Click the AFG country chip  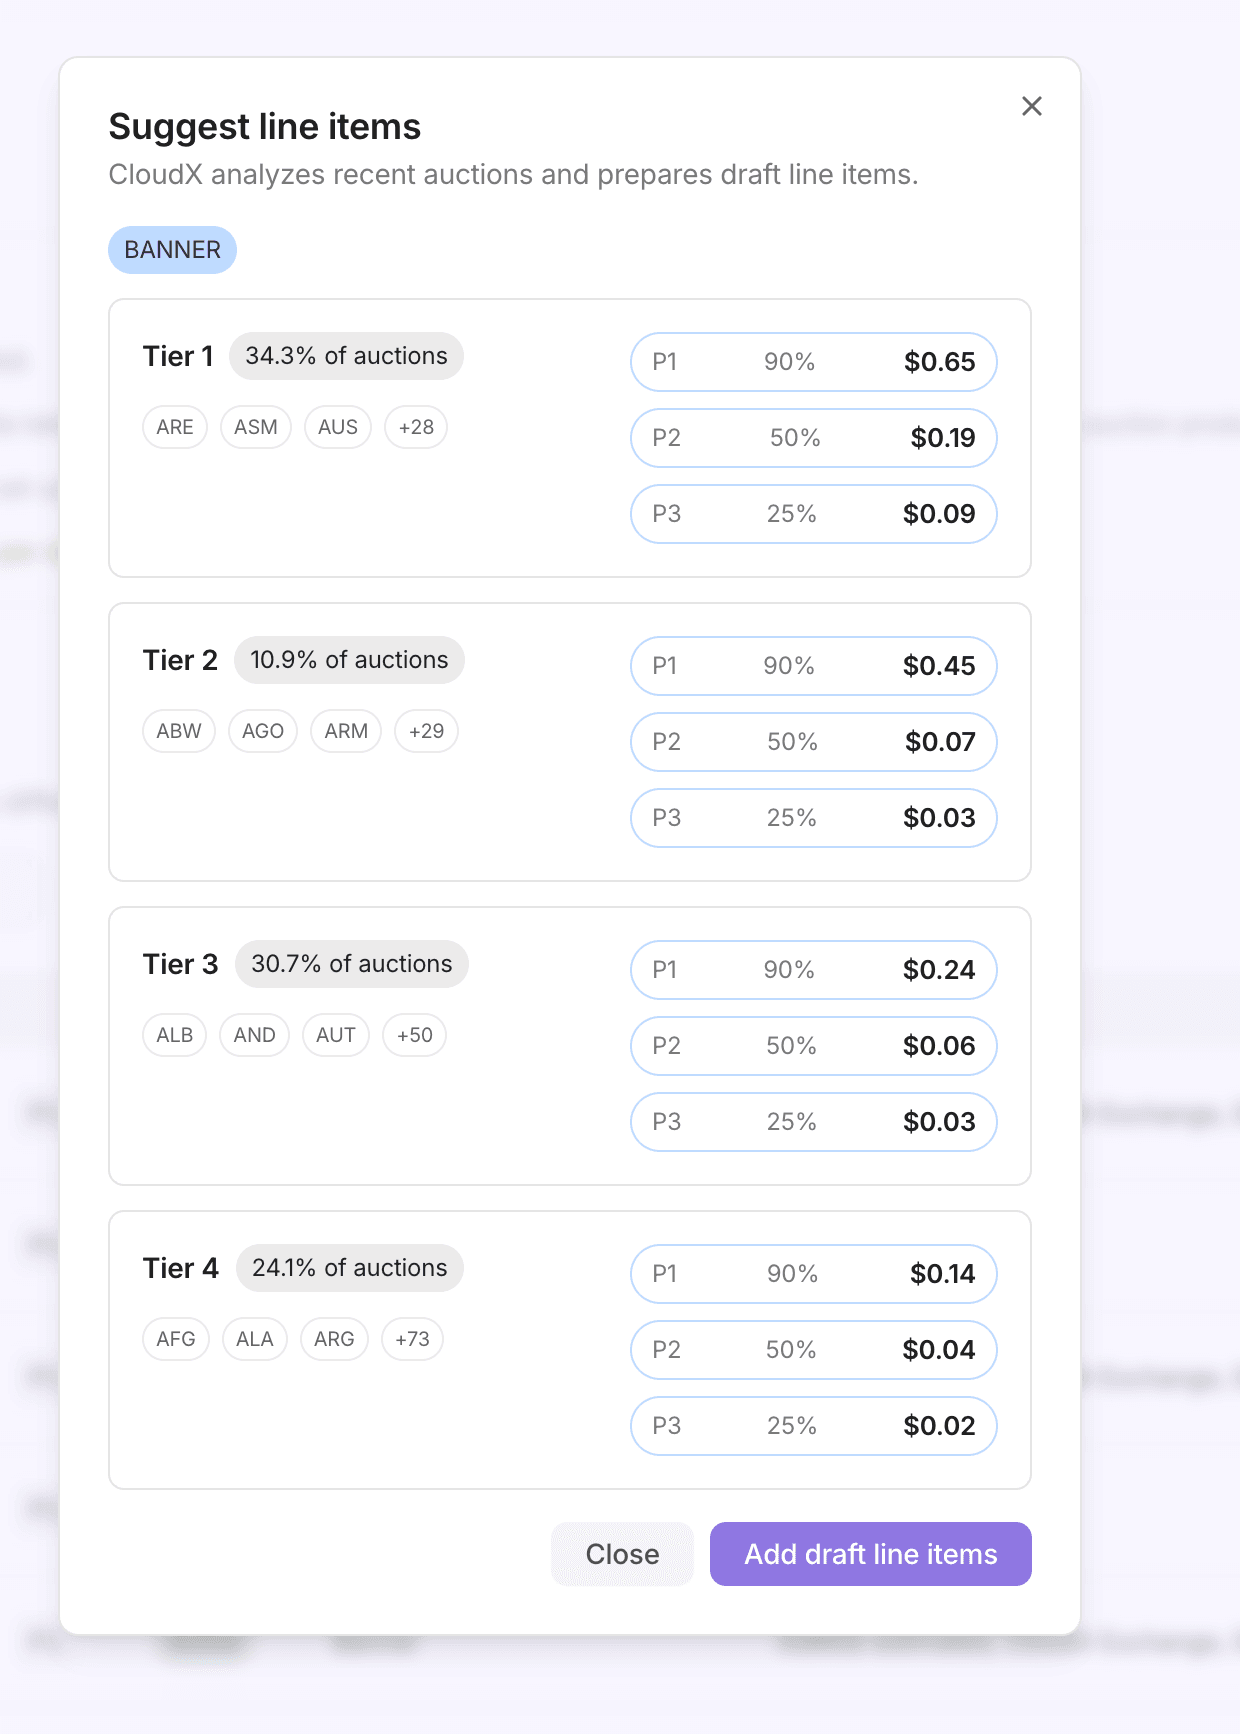pyautogui.click(x=176, y=1339)
